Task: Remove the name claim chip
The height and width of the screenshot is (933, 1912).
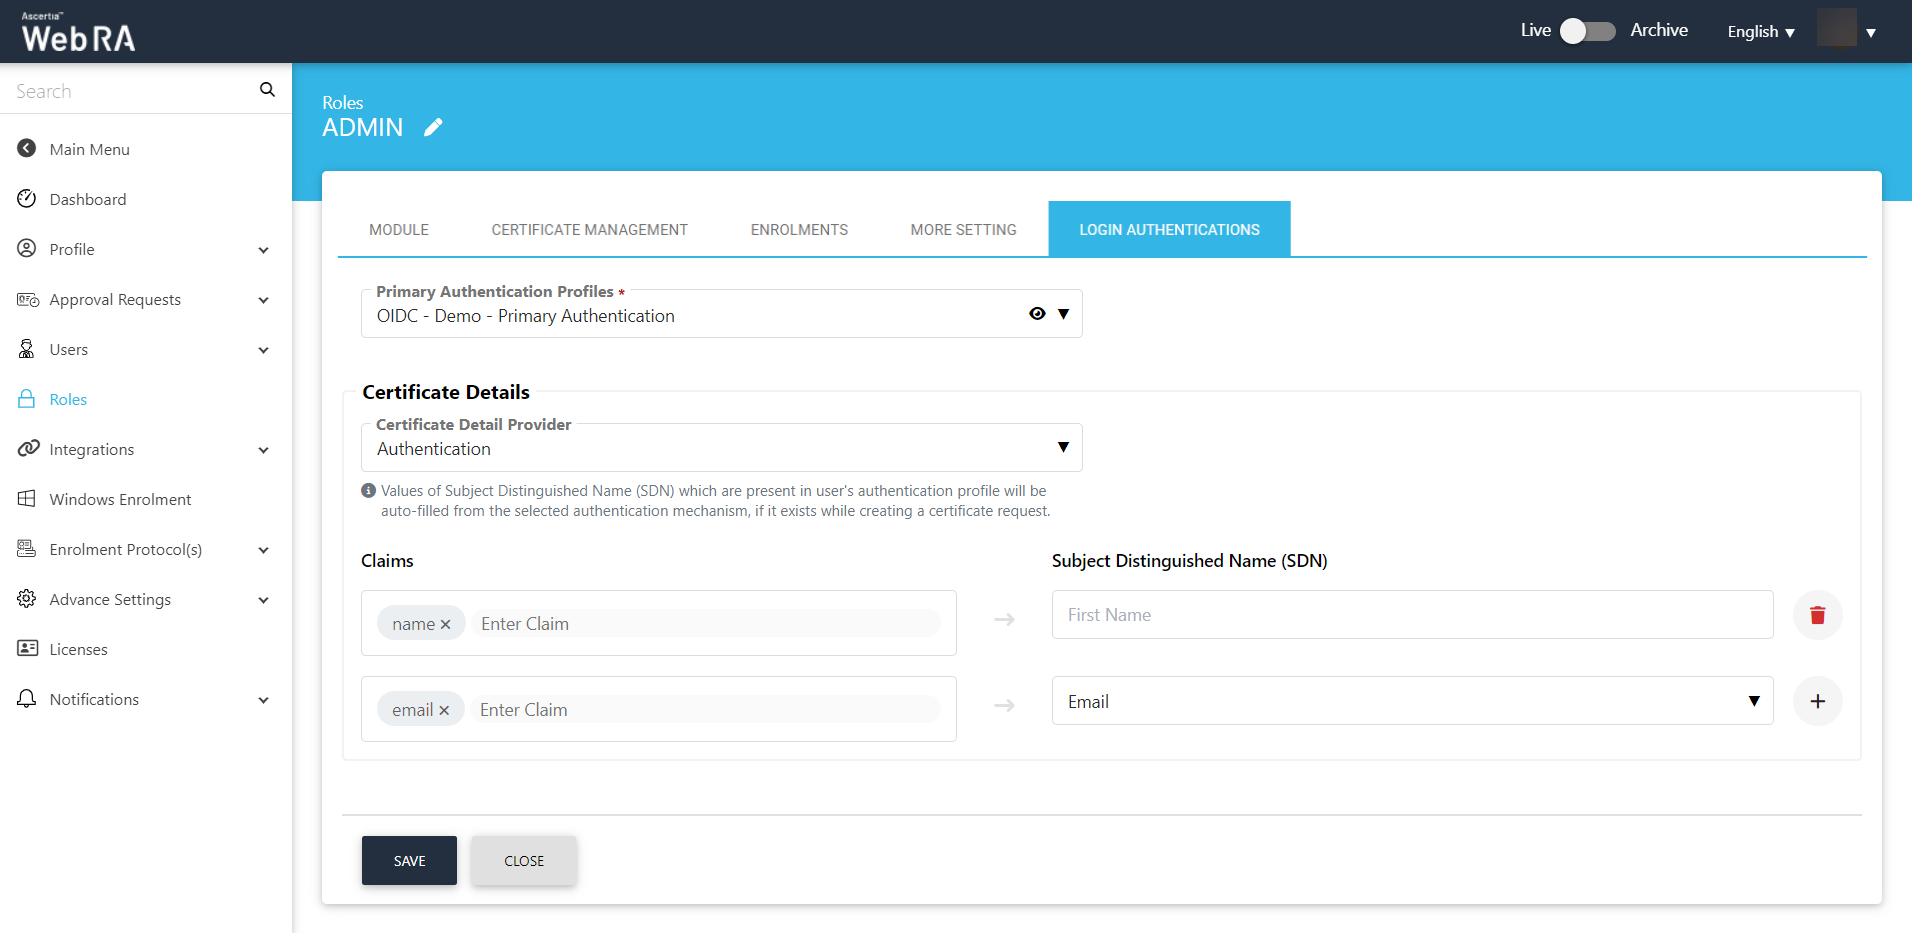Action: coord(446,624)
